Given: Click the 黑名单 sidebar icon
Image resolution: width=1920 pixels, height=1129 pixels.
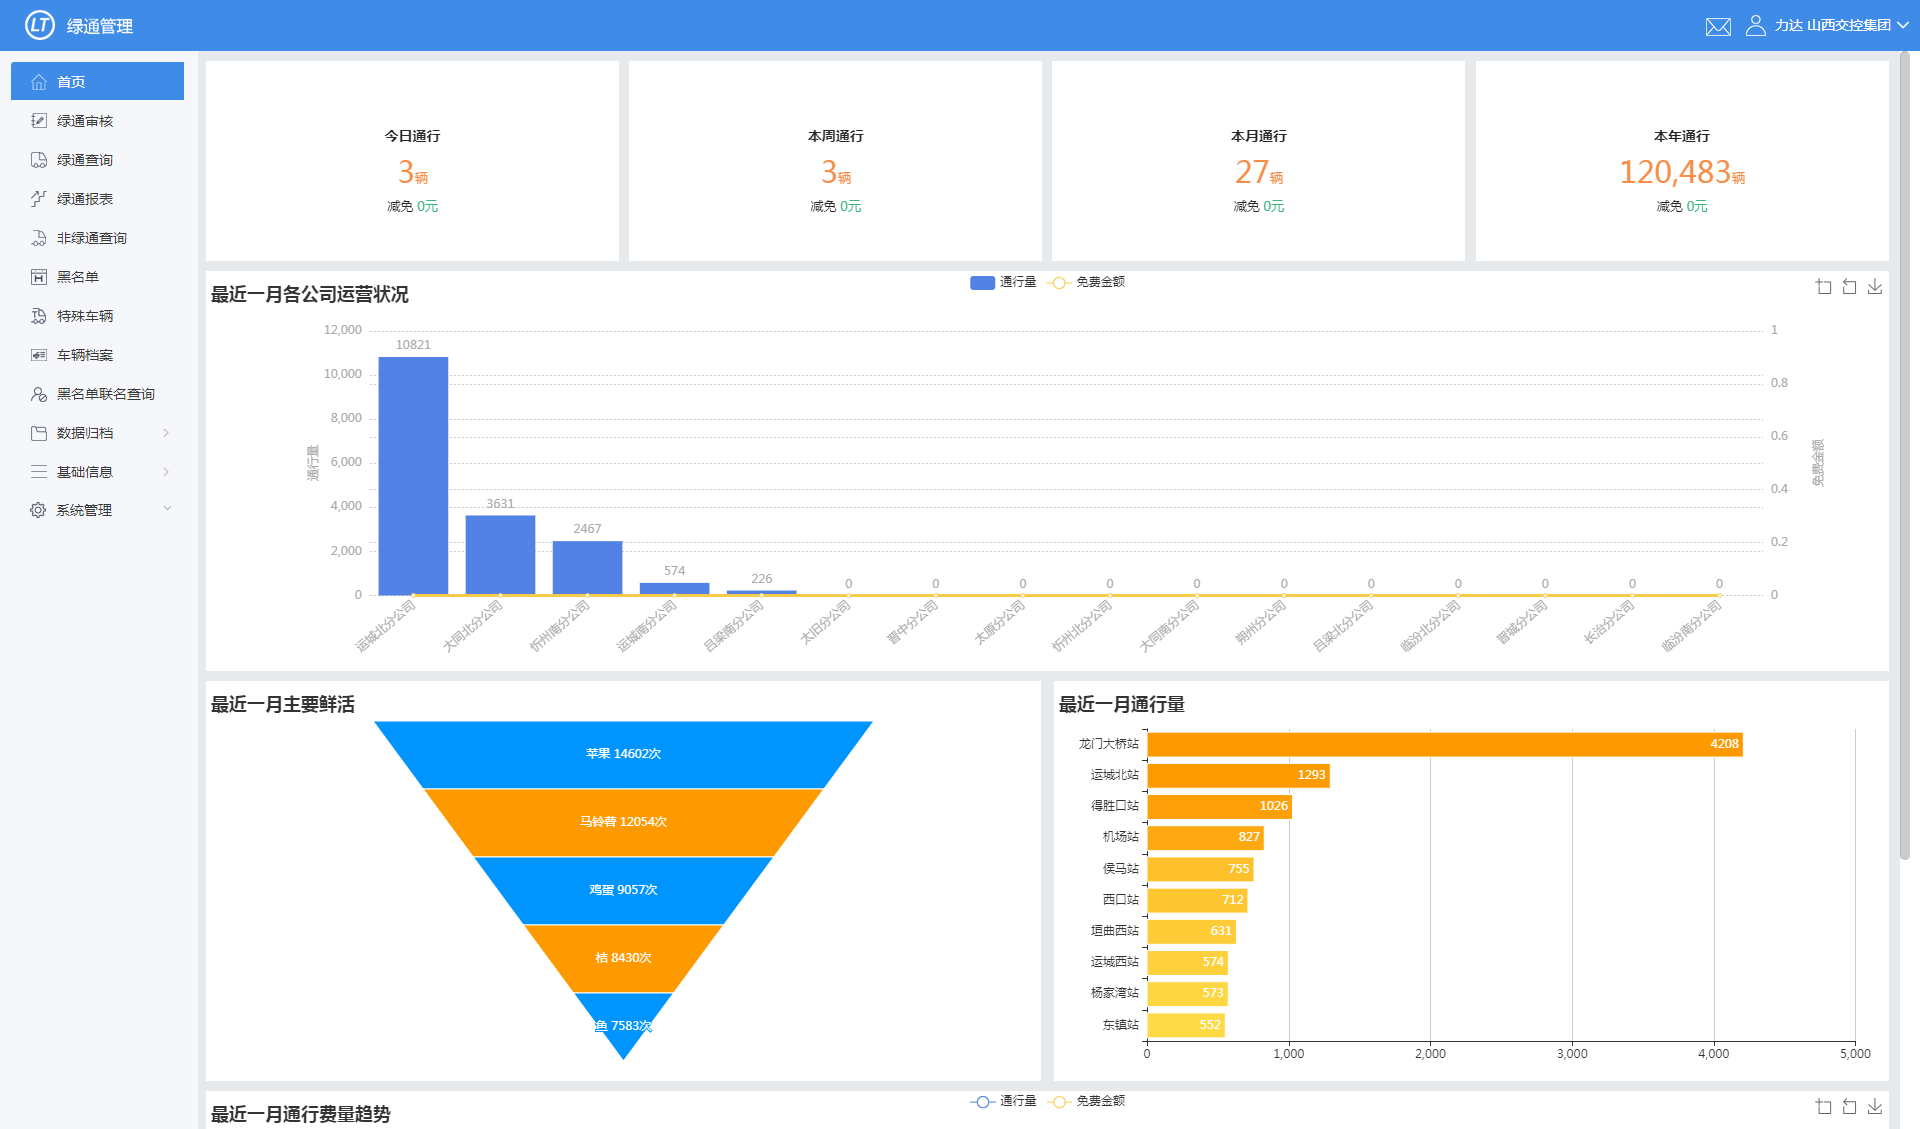Looking at the screenshot, I should point(39,277).
